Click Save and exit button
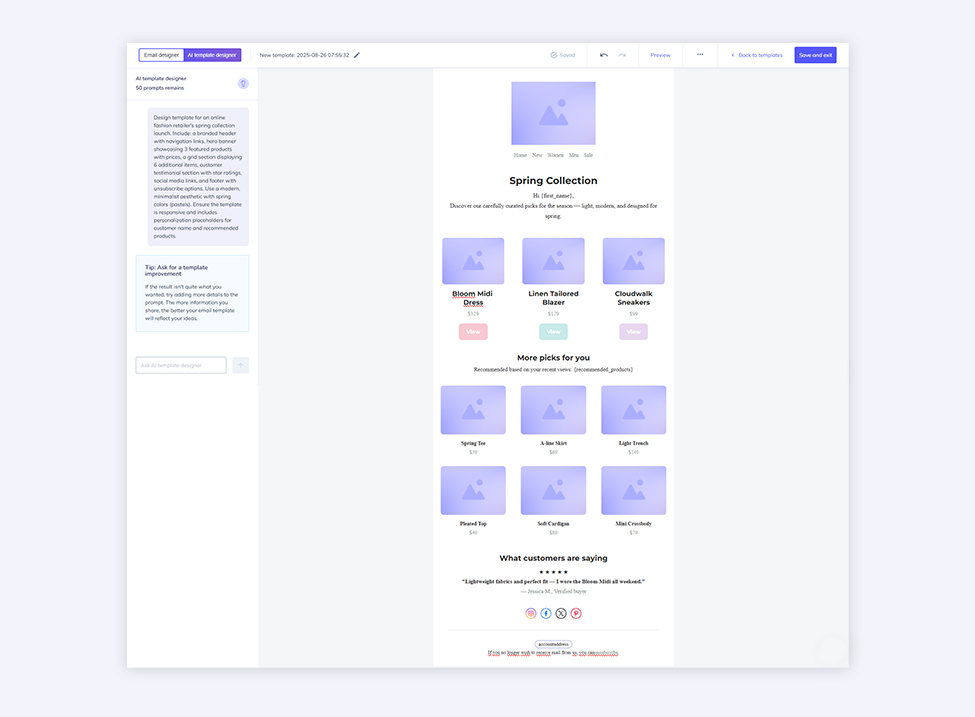This screenshot has height=717, width=975. tap(815, 55)
